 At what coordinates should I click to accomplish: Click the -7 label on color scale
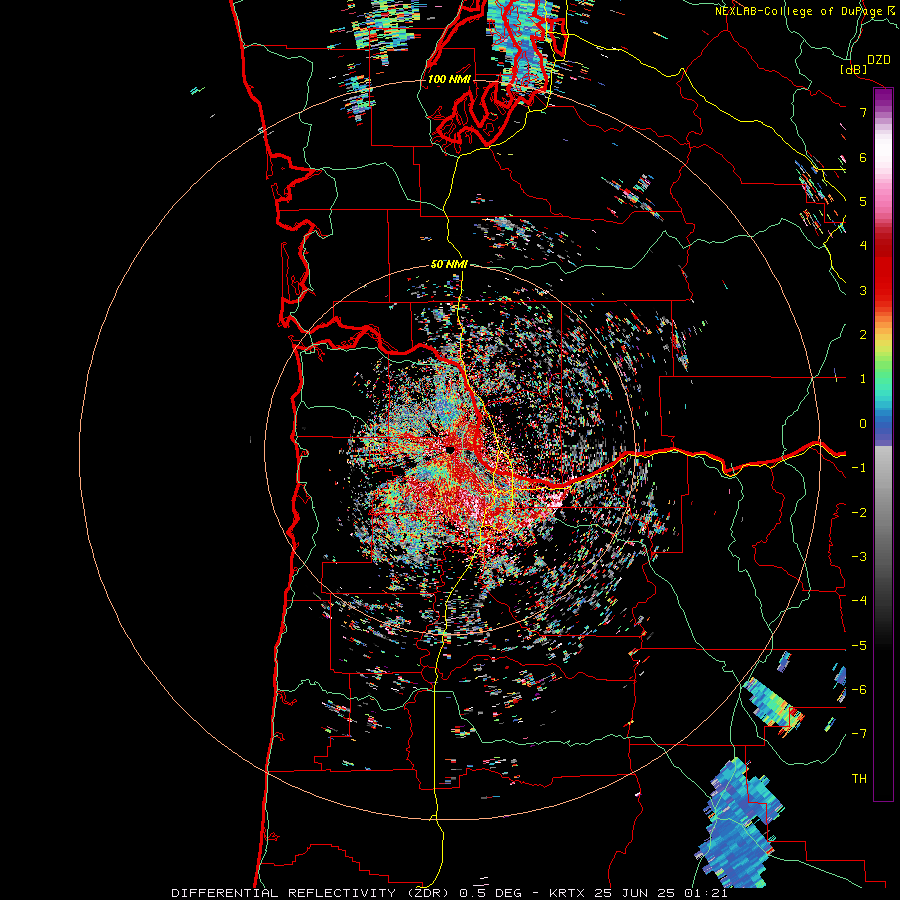[859, 734]
